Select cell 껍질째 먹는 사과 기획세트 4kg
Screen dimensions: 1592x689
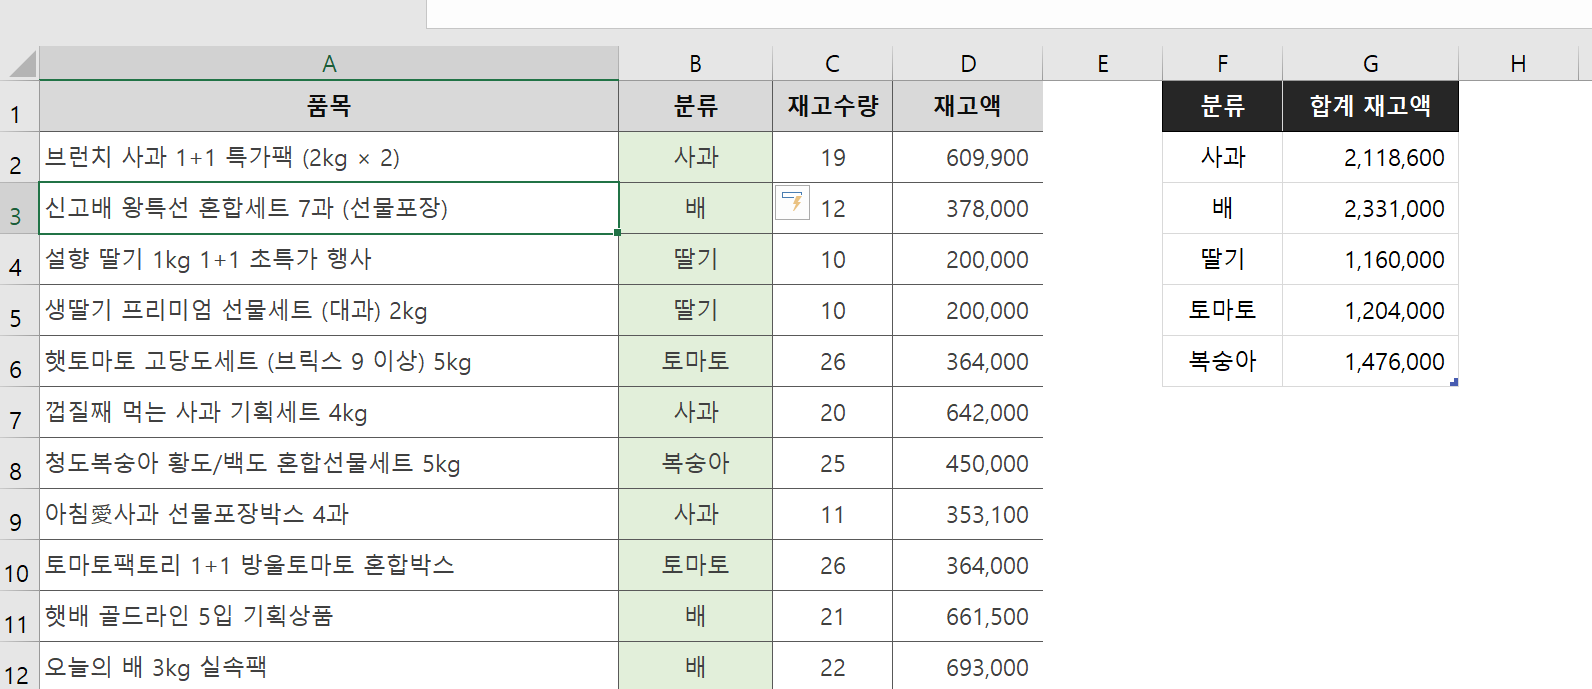point(329,412)
